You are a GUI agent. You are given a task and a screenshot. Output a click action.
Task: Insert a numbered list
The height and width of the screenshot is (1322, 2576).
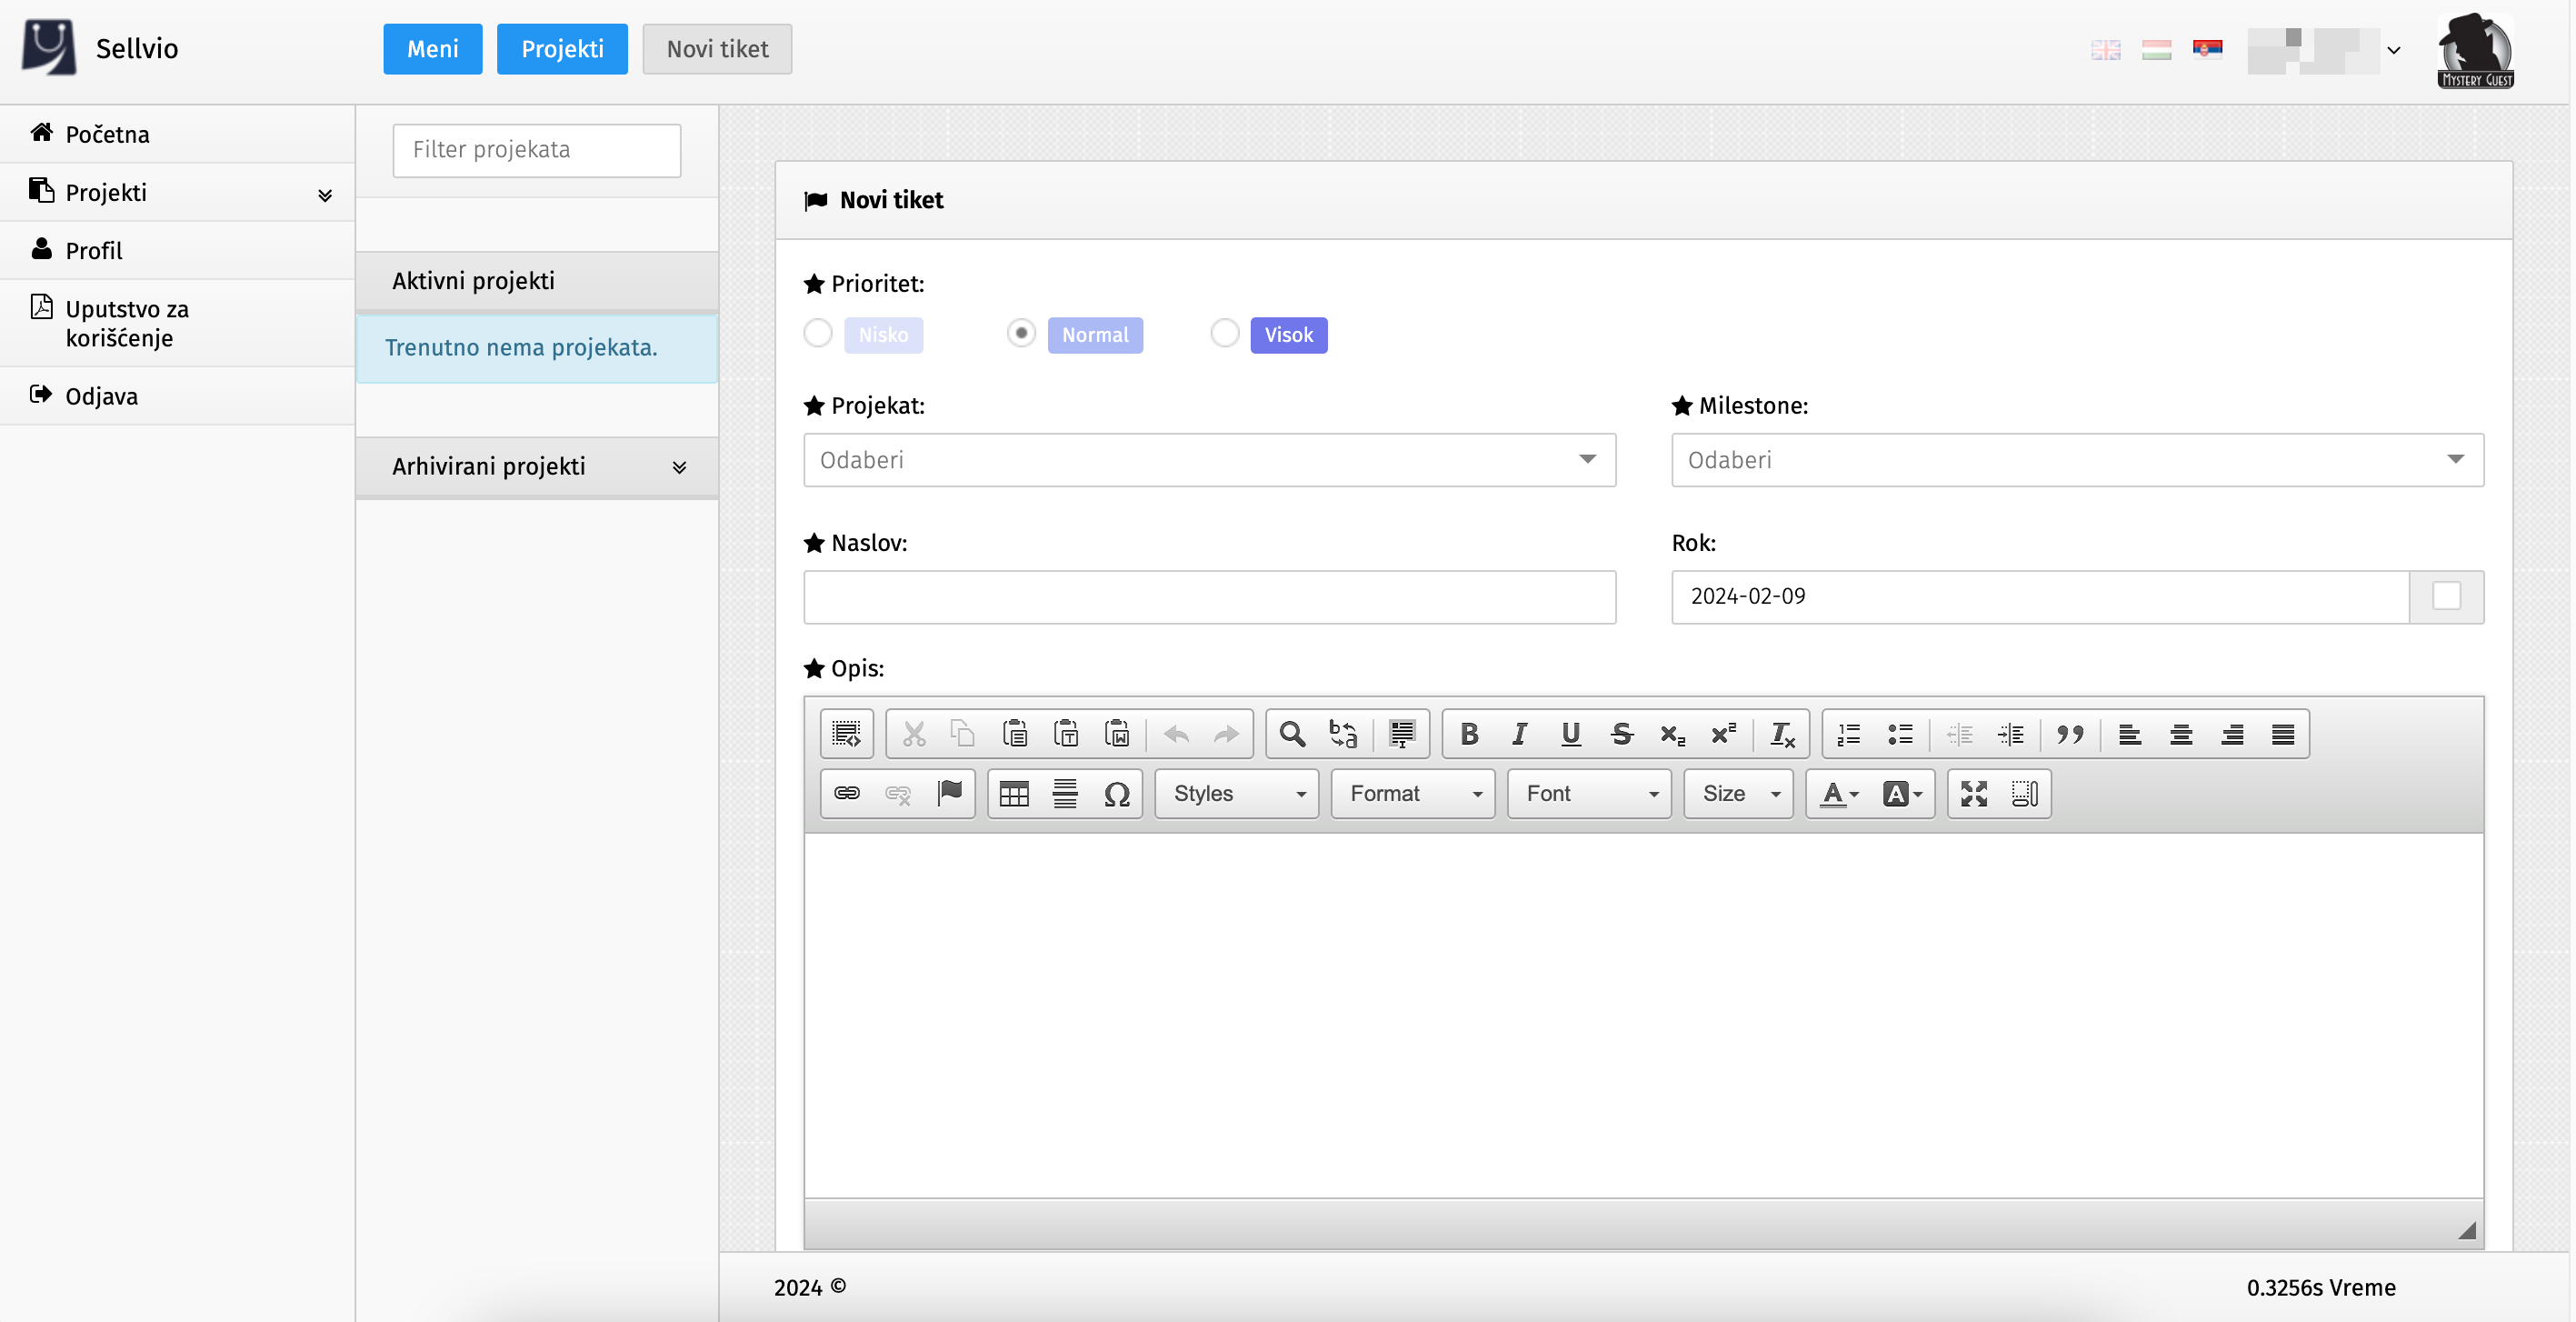(x=1849, y=734)
